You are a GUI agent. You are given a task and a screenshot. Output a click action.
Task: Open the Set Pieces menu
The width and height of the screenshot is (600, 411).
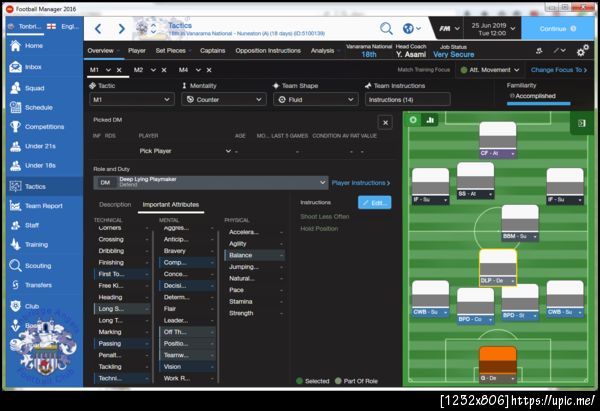(x=173, y=51)
